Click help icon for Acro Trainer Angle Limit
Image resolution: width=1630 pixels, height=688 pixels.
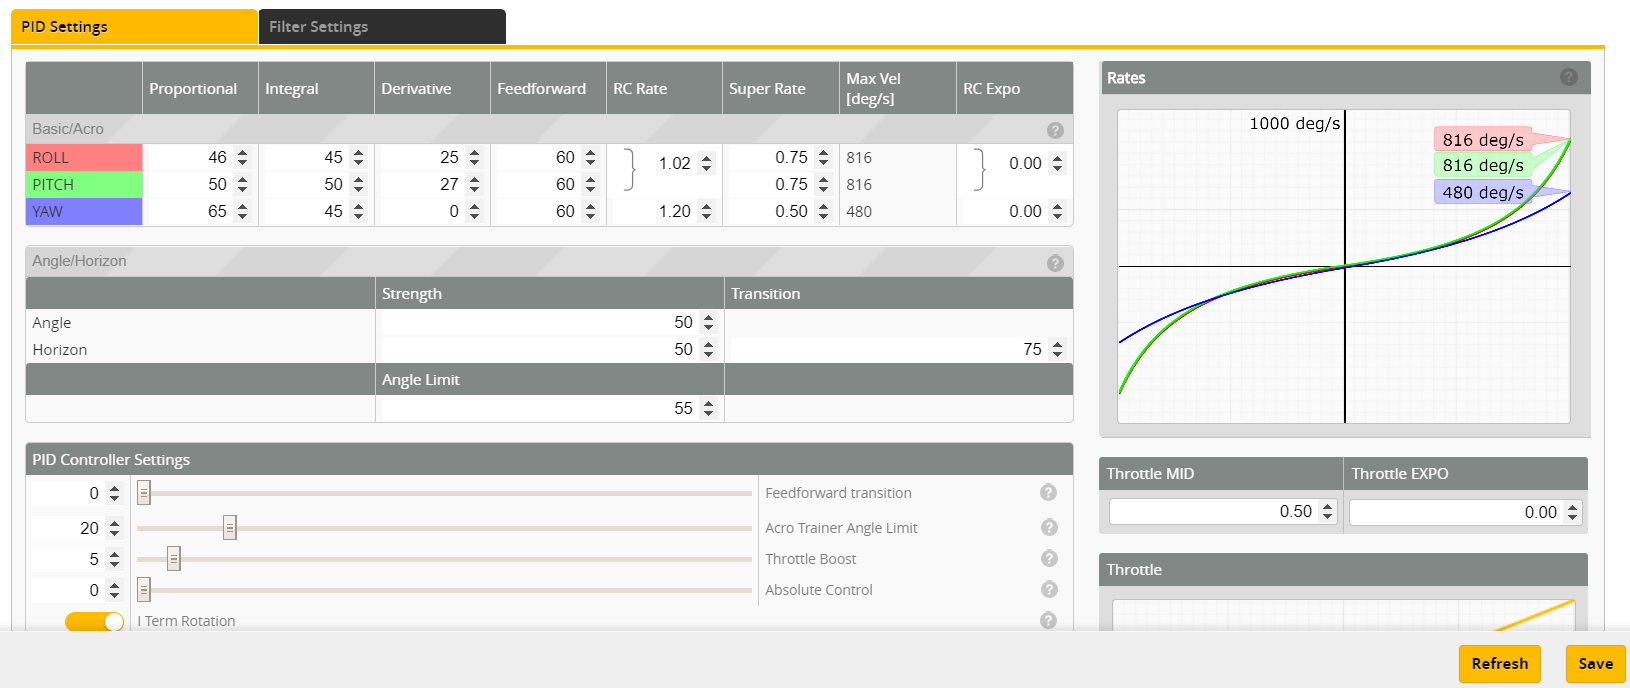click(1049, 527)
